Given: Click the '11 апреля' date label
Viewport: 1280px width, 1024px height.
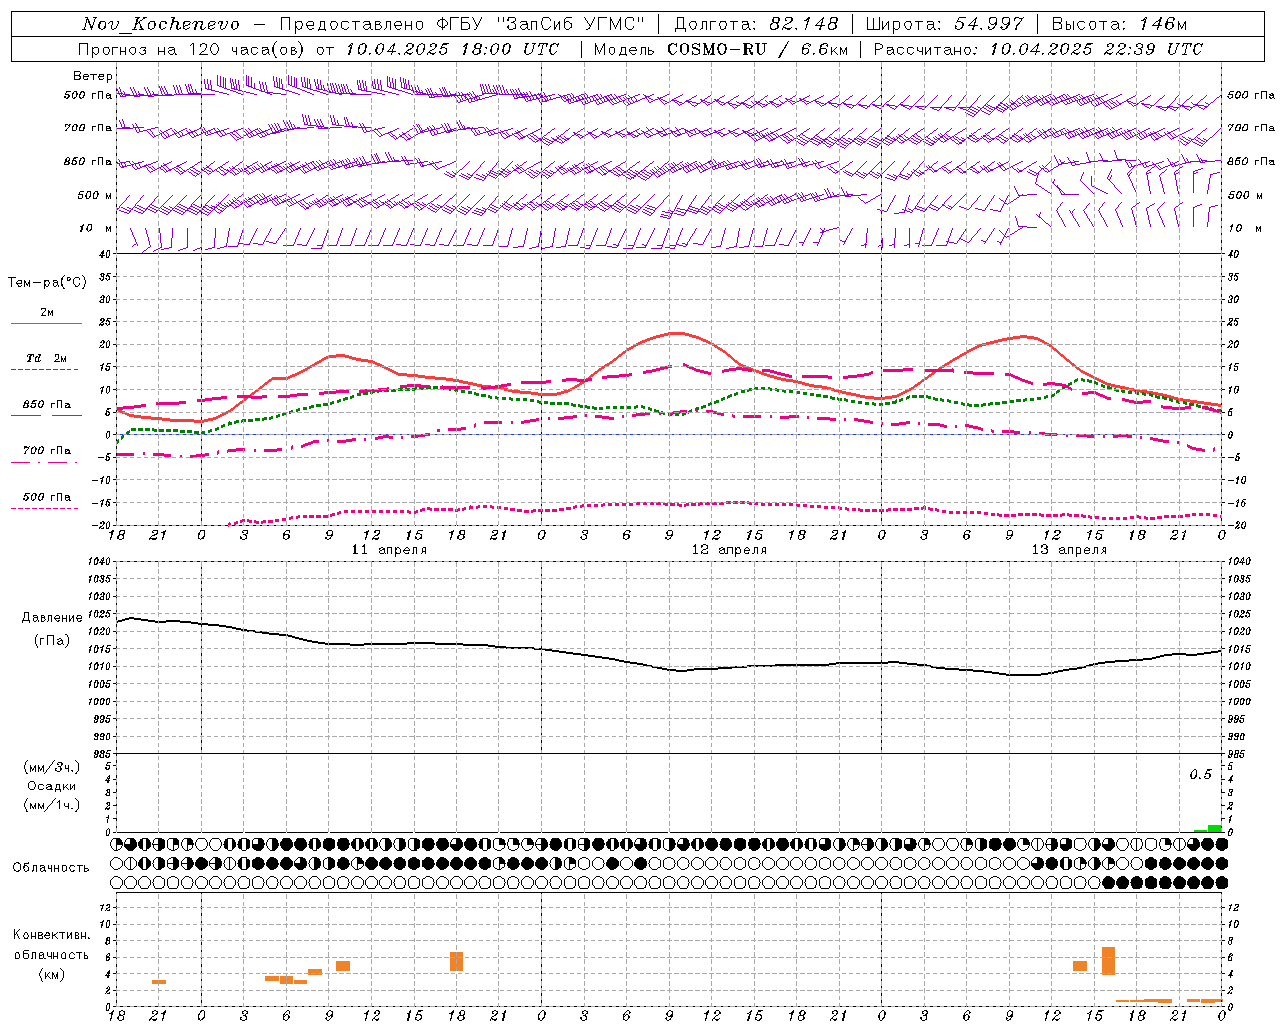Looking at the screenshot, I should tap(389, 550).
